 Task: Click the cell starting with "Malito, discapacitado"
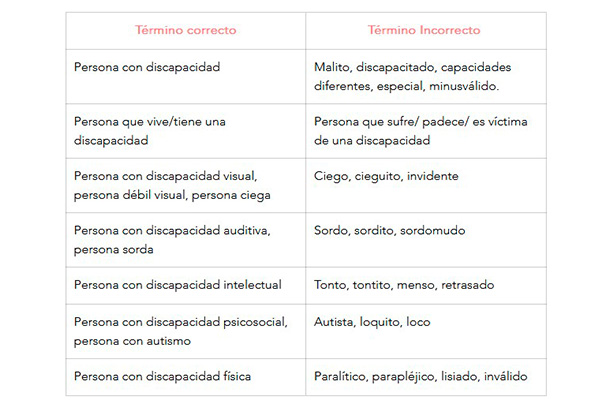[412, 76]
